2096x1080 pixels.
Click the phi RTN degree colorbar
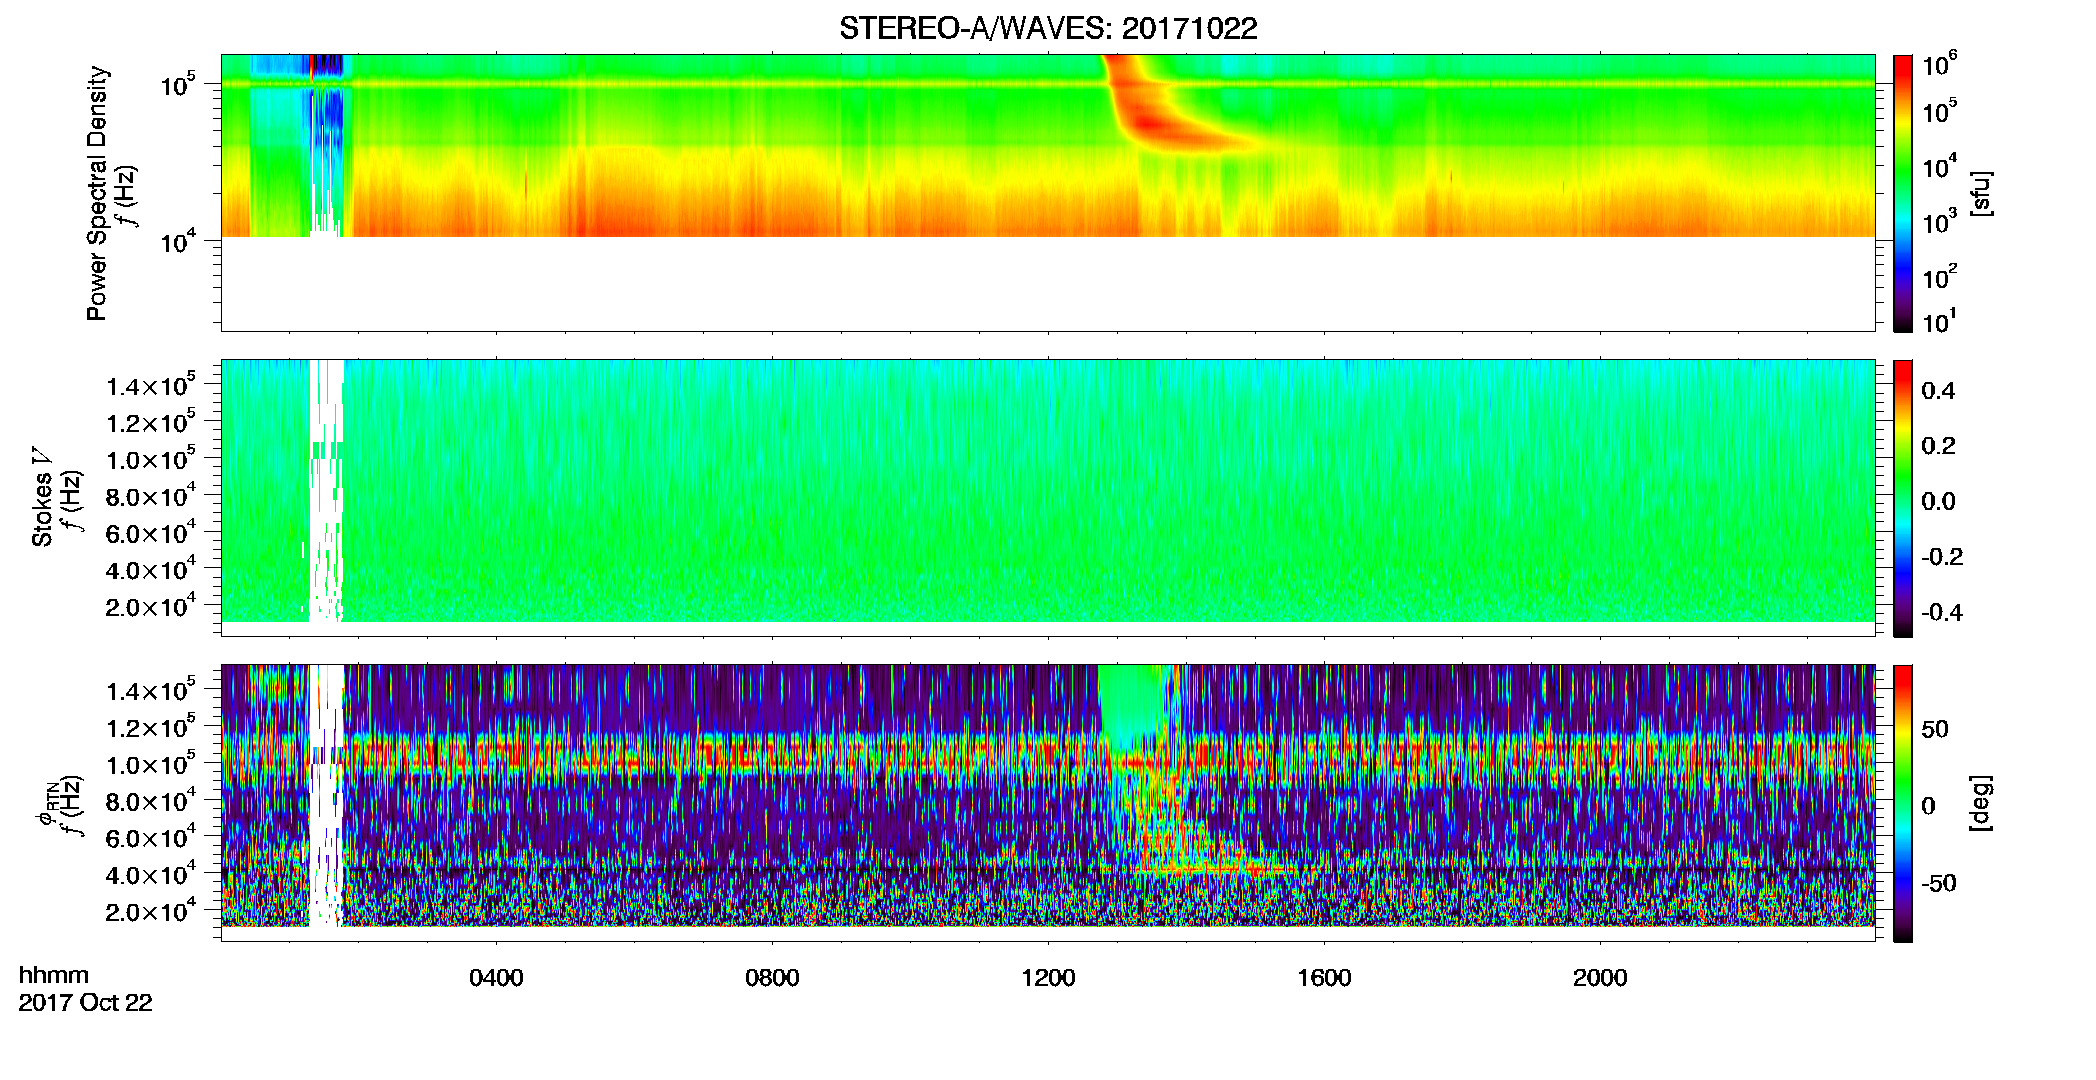1903,803
